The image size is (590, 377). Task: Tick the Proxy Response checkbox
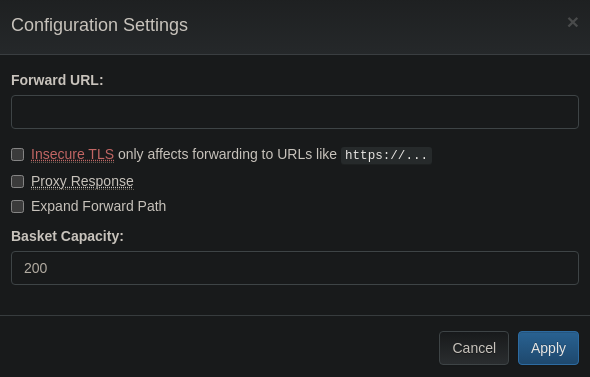point(17,182)
